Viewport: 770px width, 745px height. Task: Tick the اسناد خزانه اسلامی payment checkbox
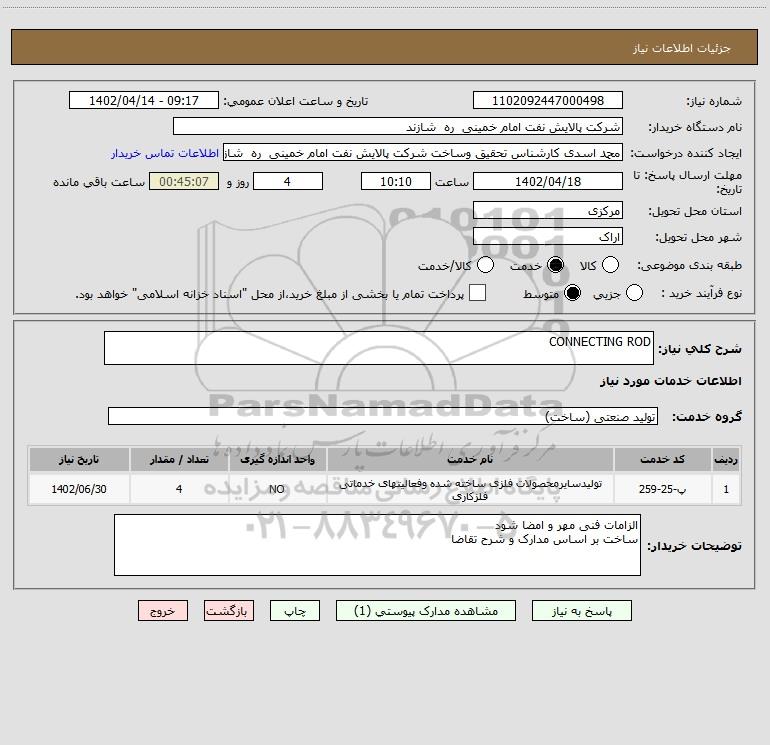coord(477,293)
